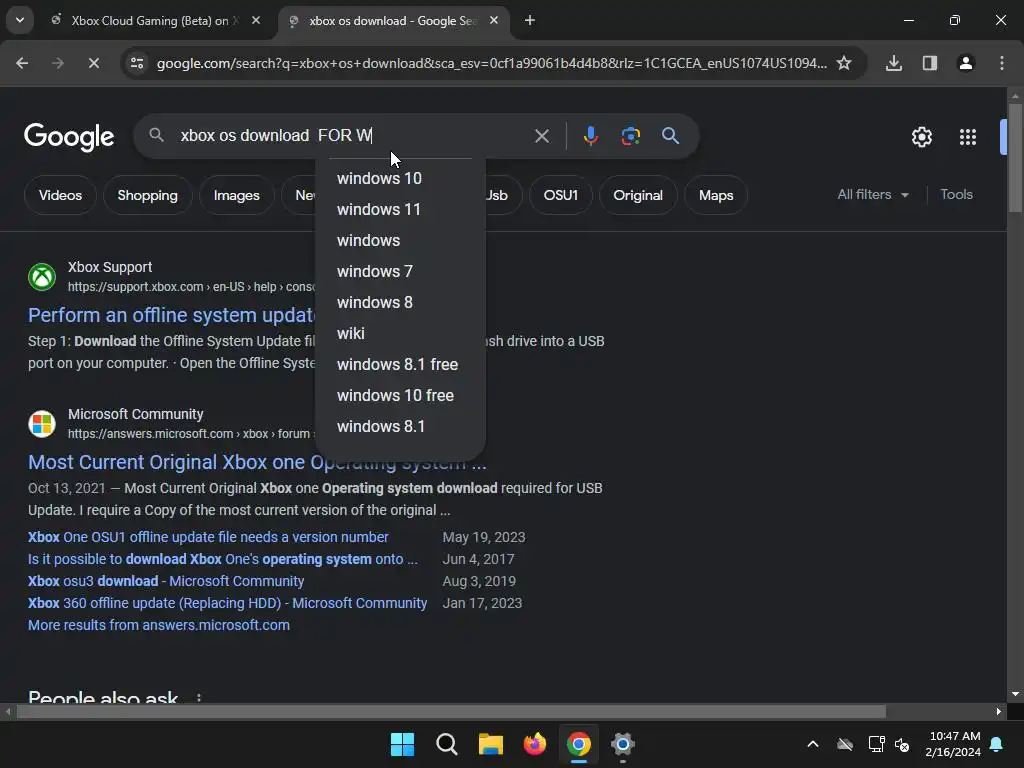View site information icon in address bar
This screenshot has width=1024, height=768.
coord(137,63)
